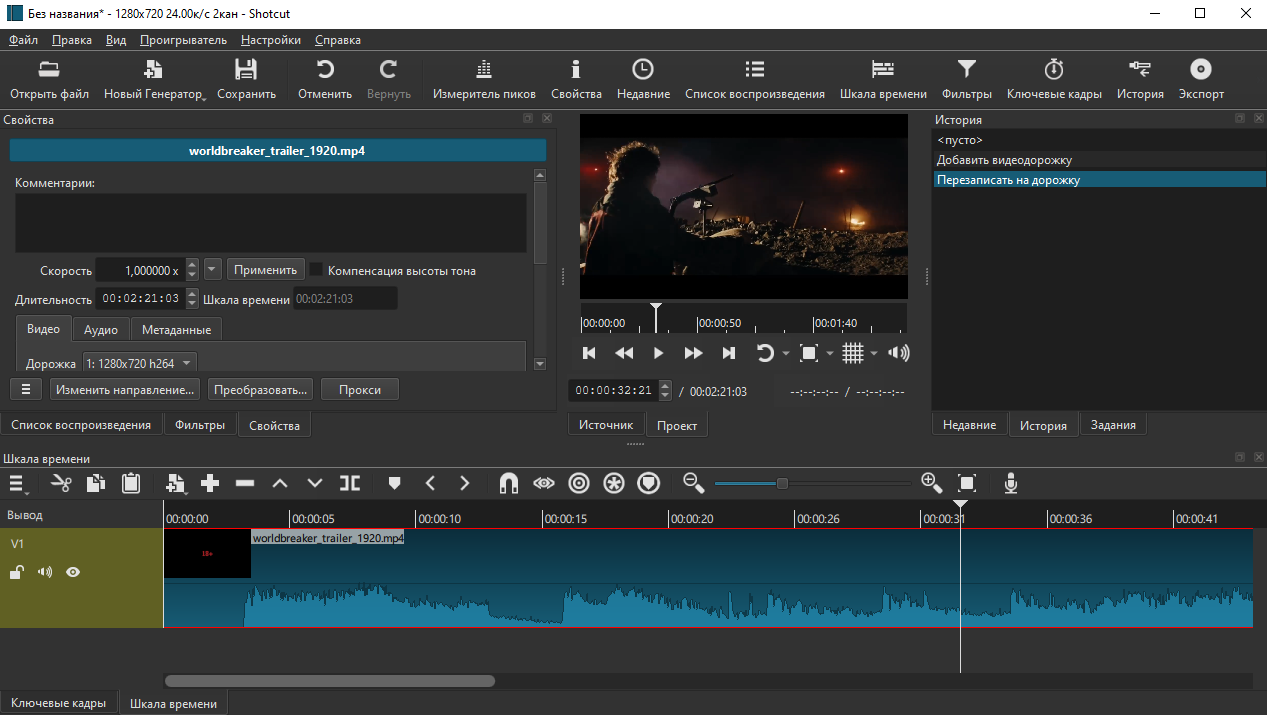The image size is (1267, 715).
Task: Switch to the Аудио properties tab
Action: [101, 330]
